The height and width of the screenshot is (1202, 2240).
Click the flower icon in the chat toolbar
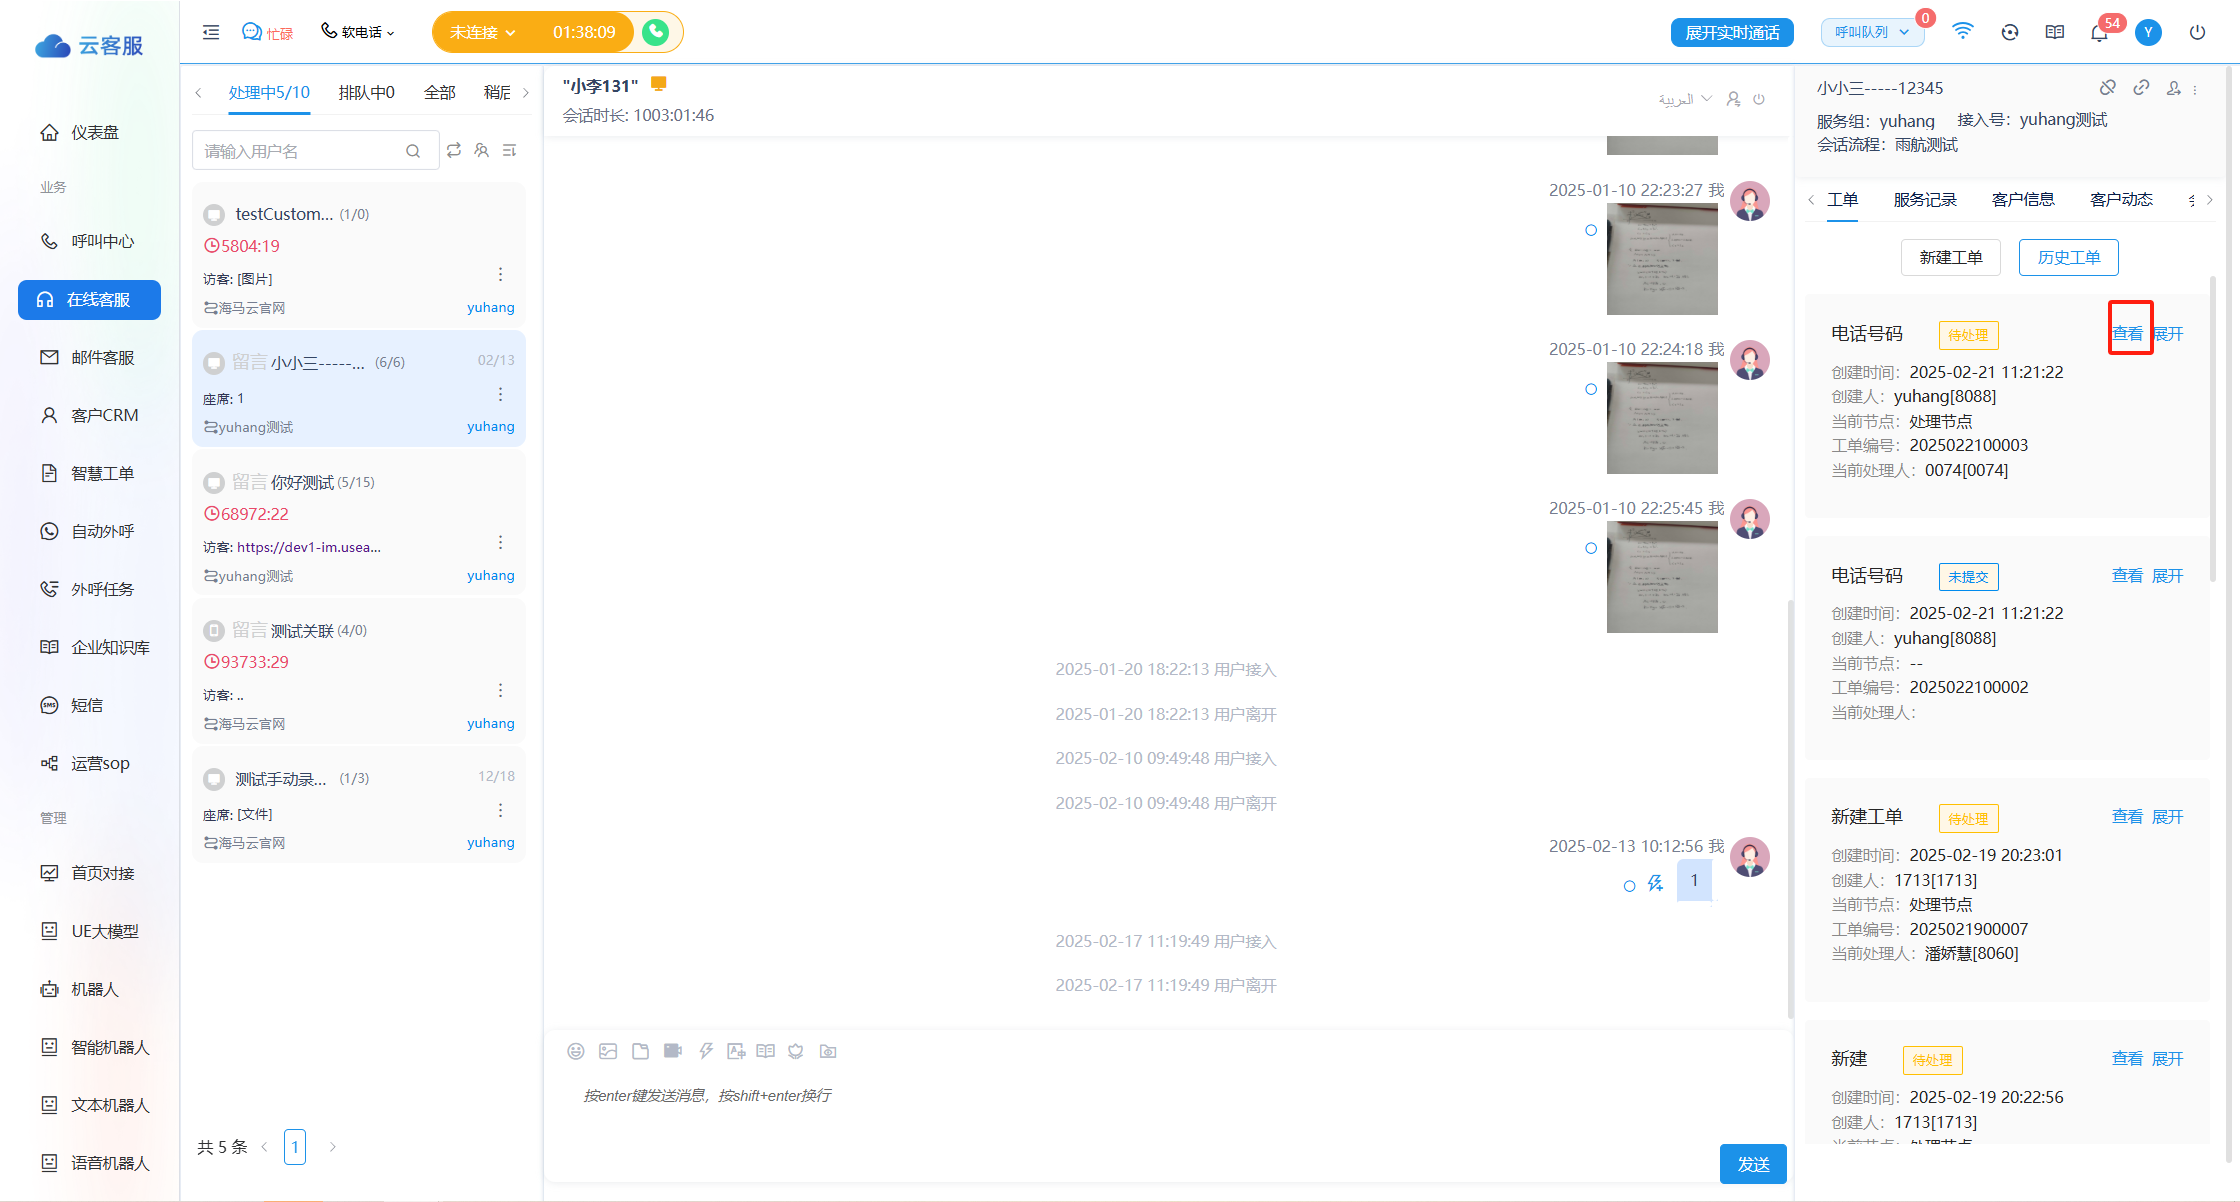796,1051
